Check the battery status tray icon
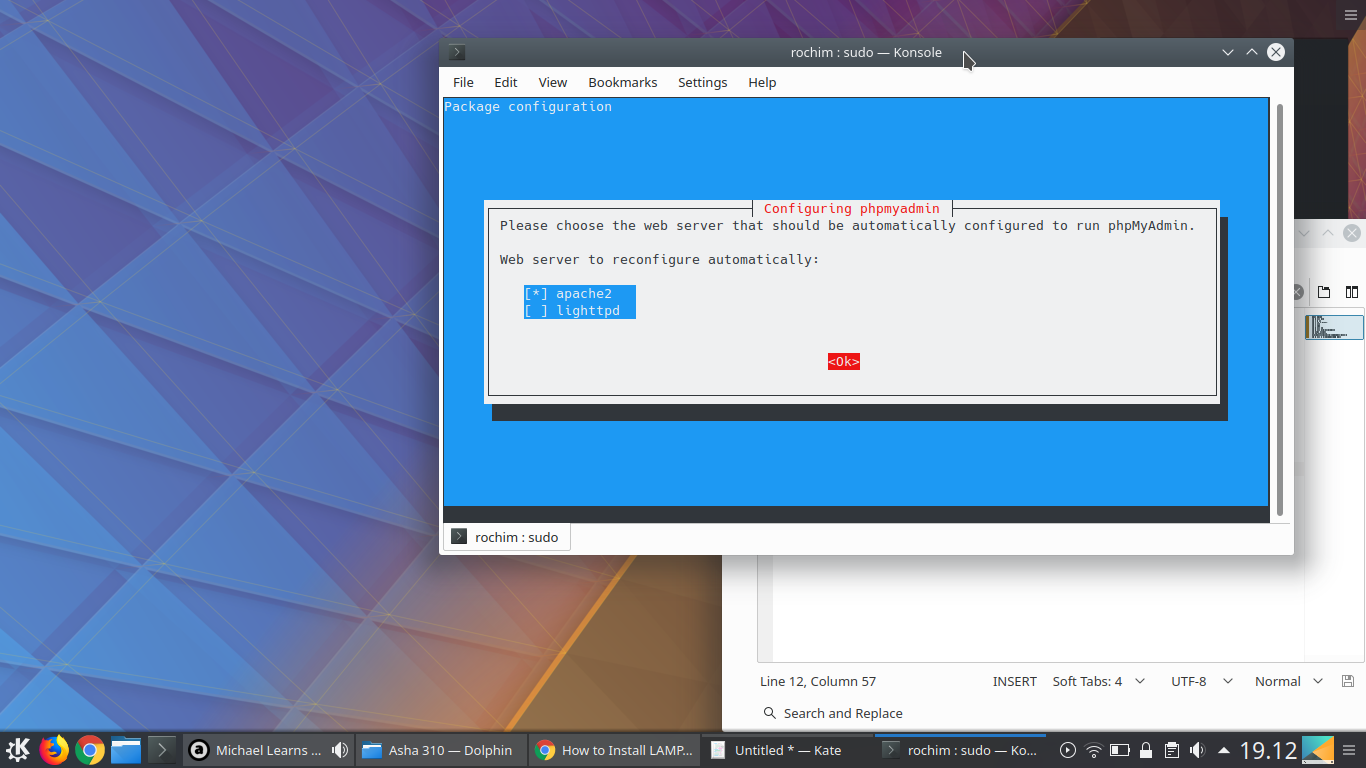Image resolution: width=1366 pixels, height=768 pixels. point(1120,750)
